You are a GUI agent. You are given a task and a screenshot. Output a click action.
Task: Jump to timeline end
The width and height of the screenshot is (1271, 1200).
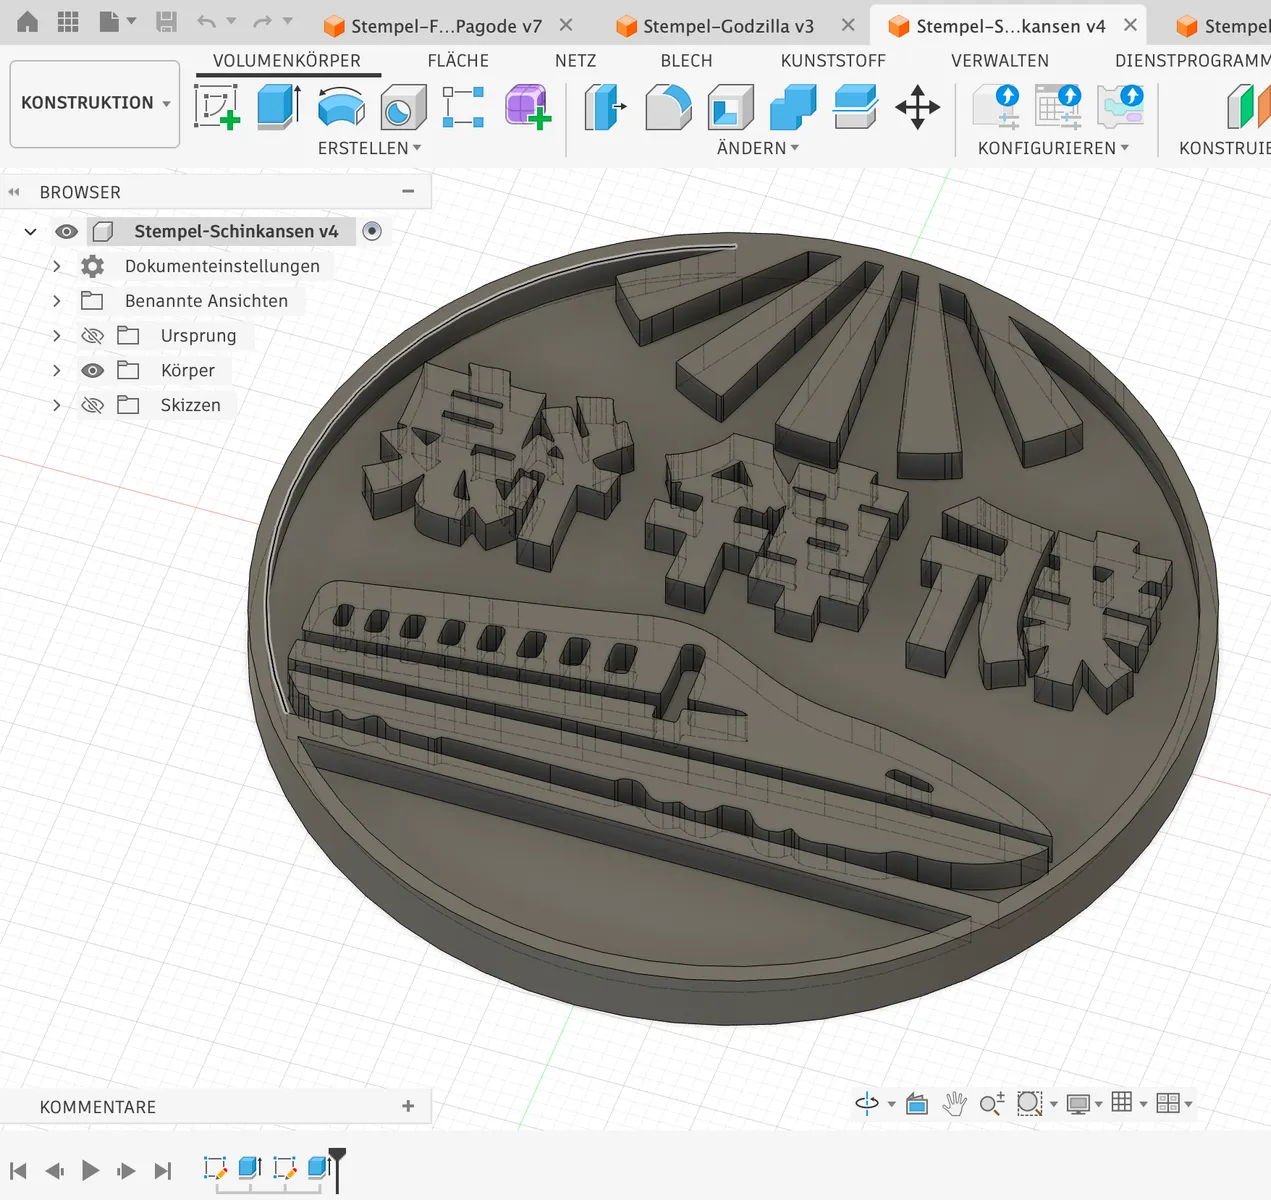point(163,1170)
